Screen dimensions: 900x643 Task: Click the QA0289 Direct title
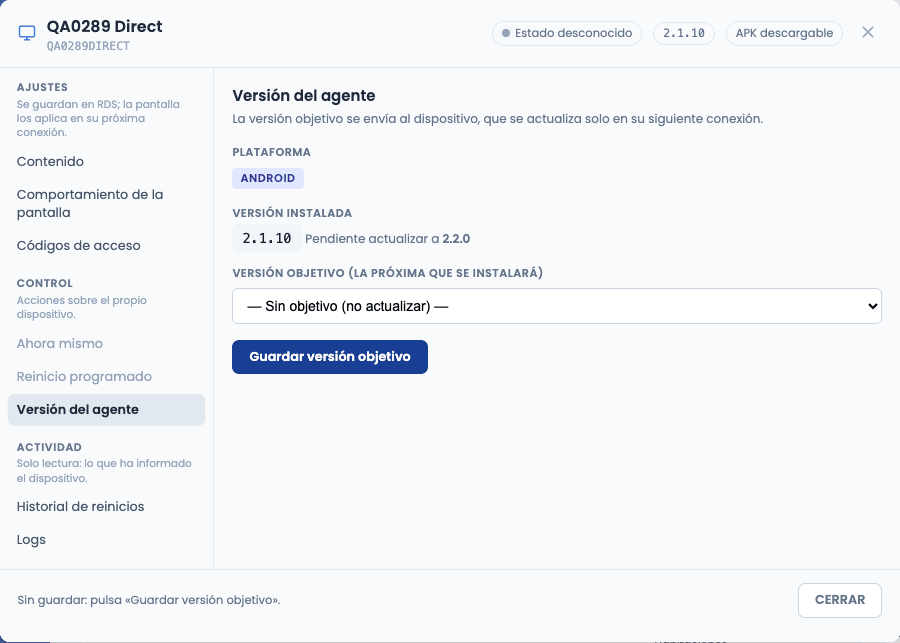[104, 26]
